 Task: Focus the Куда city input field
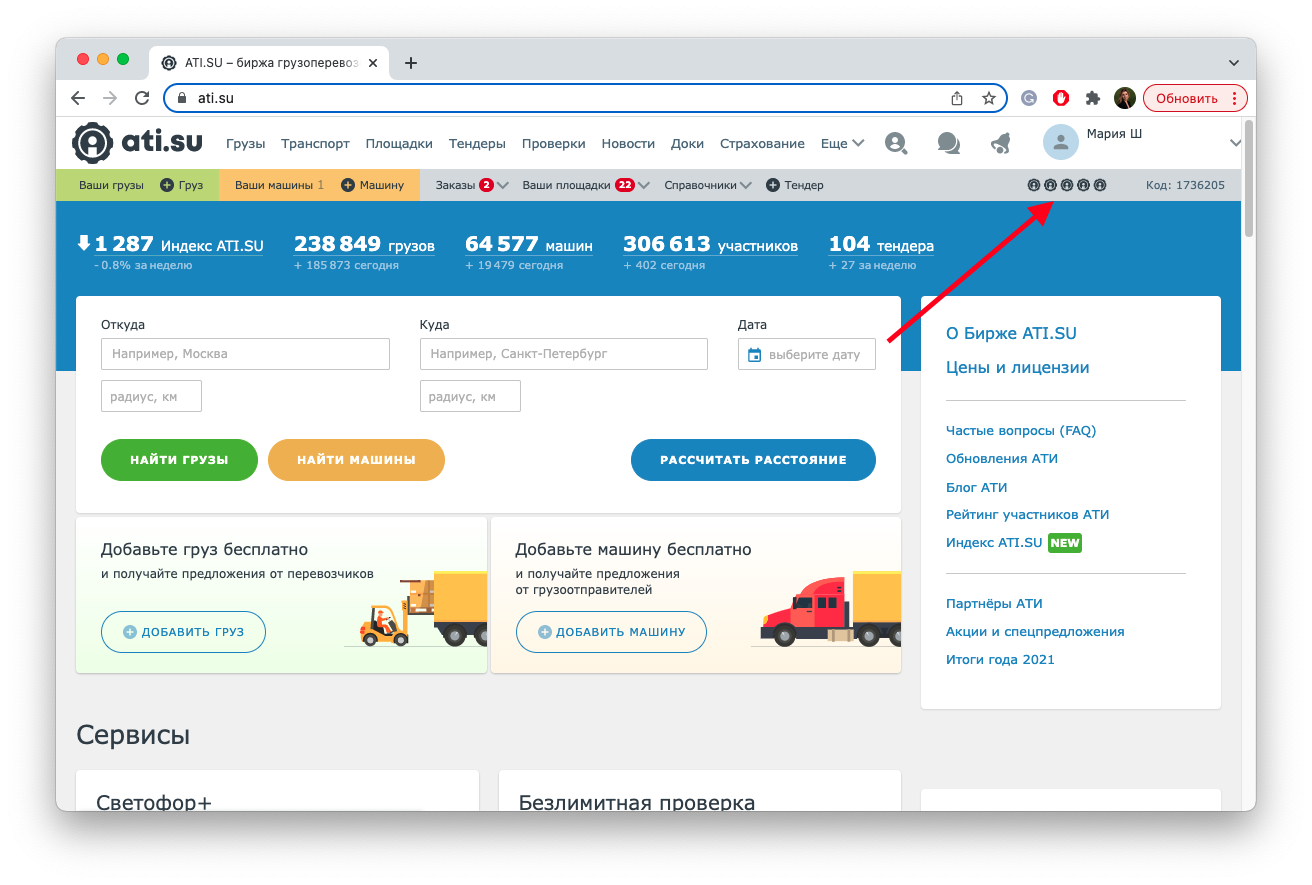pyautogui.click(x=564, y=354)
